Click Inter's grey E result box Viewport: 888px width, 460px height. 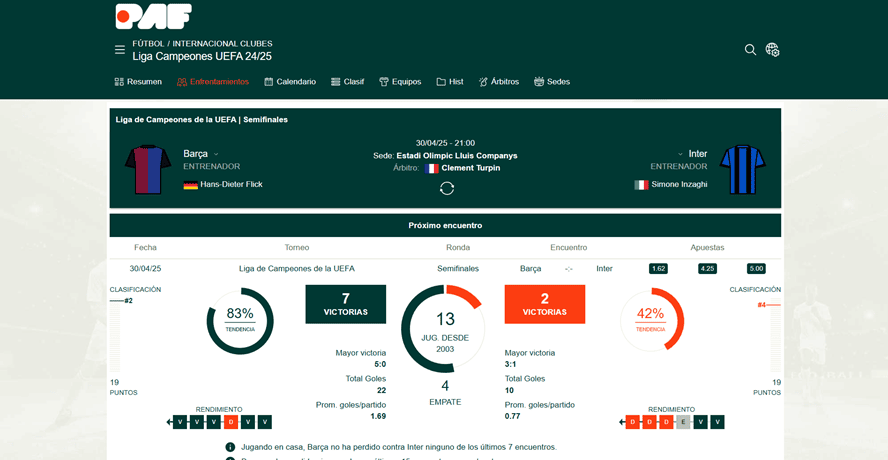coord(684,422)
